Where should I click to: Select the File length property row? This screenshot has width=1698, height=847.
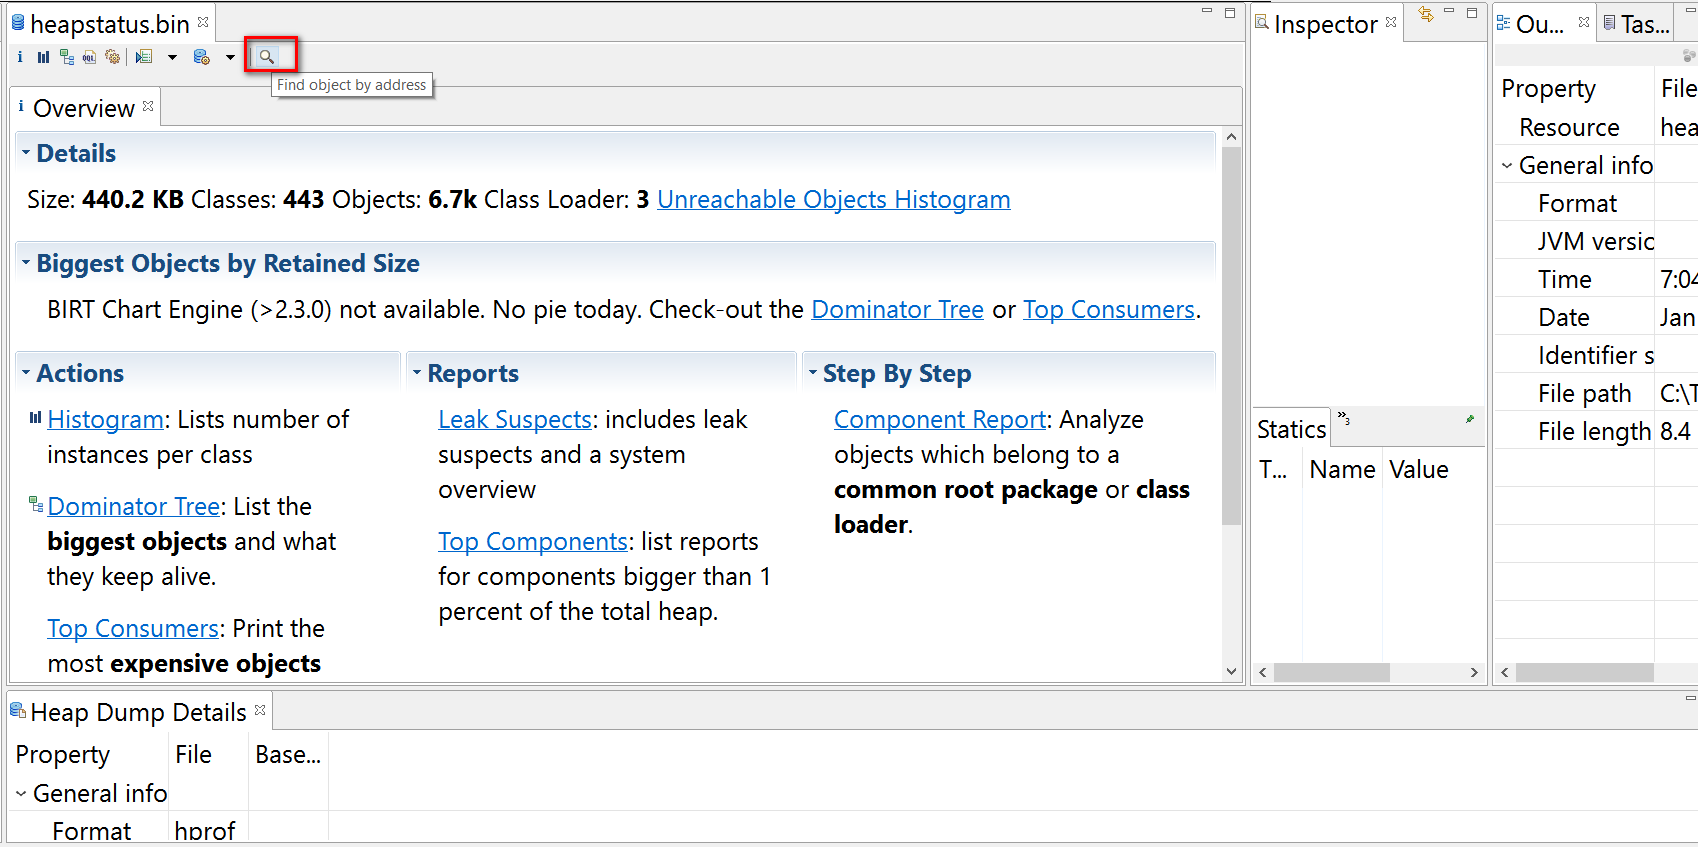1596,431
